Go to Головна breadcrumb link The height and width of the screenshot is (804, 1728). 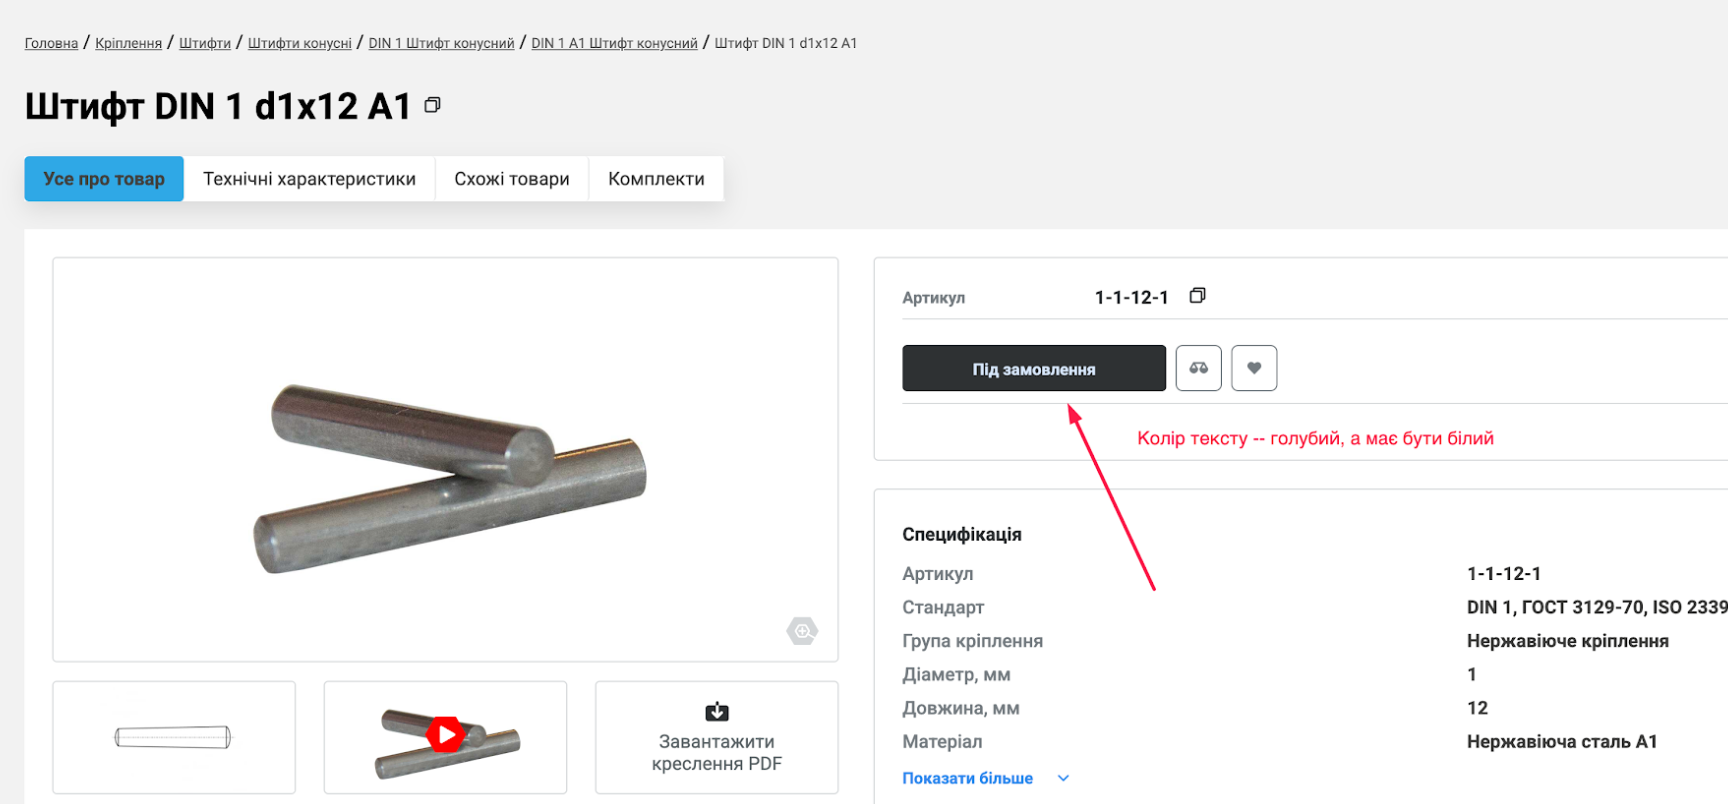point(51,43)
